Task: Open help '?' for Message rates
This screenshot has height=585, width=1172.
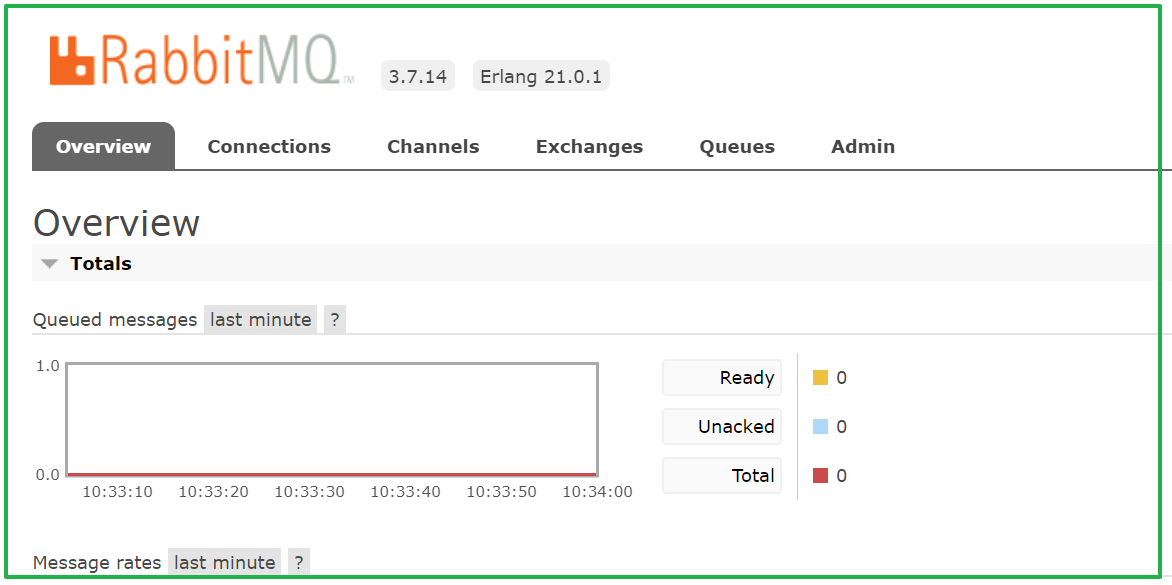Action: coord(299,563)
